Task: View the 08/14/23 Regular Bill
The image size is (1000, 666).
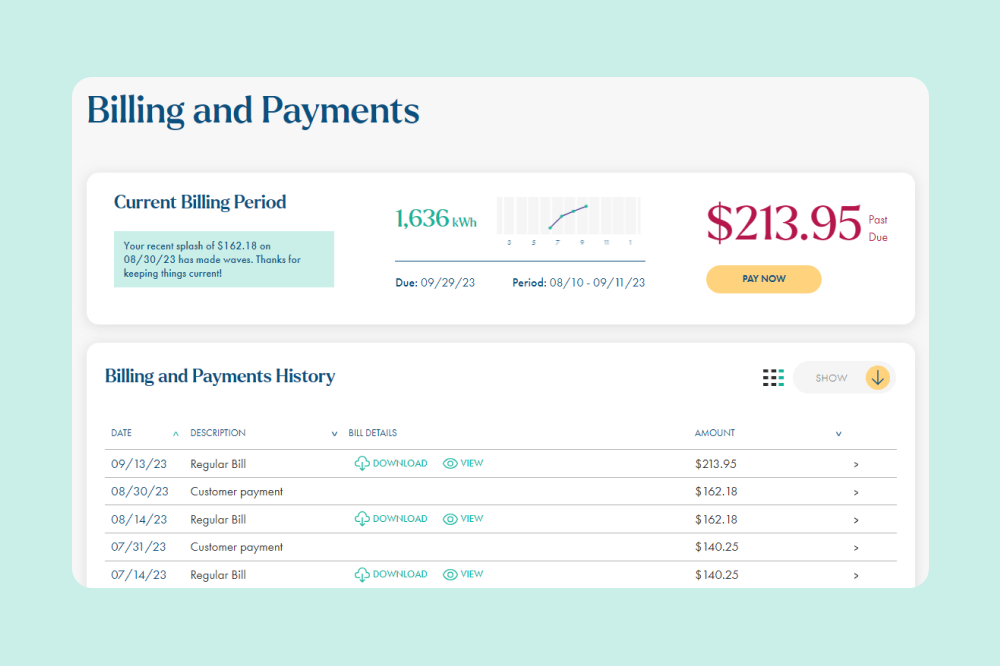Action: pyautogui.click(x=463, y=519)
